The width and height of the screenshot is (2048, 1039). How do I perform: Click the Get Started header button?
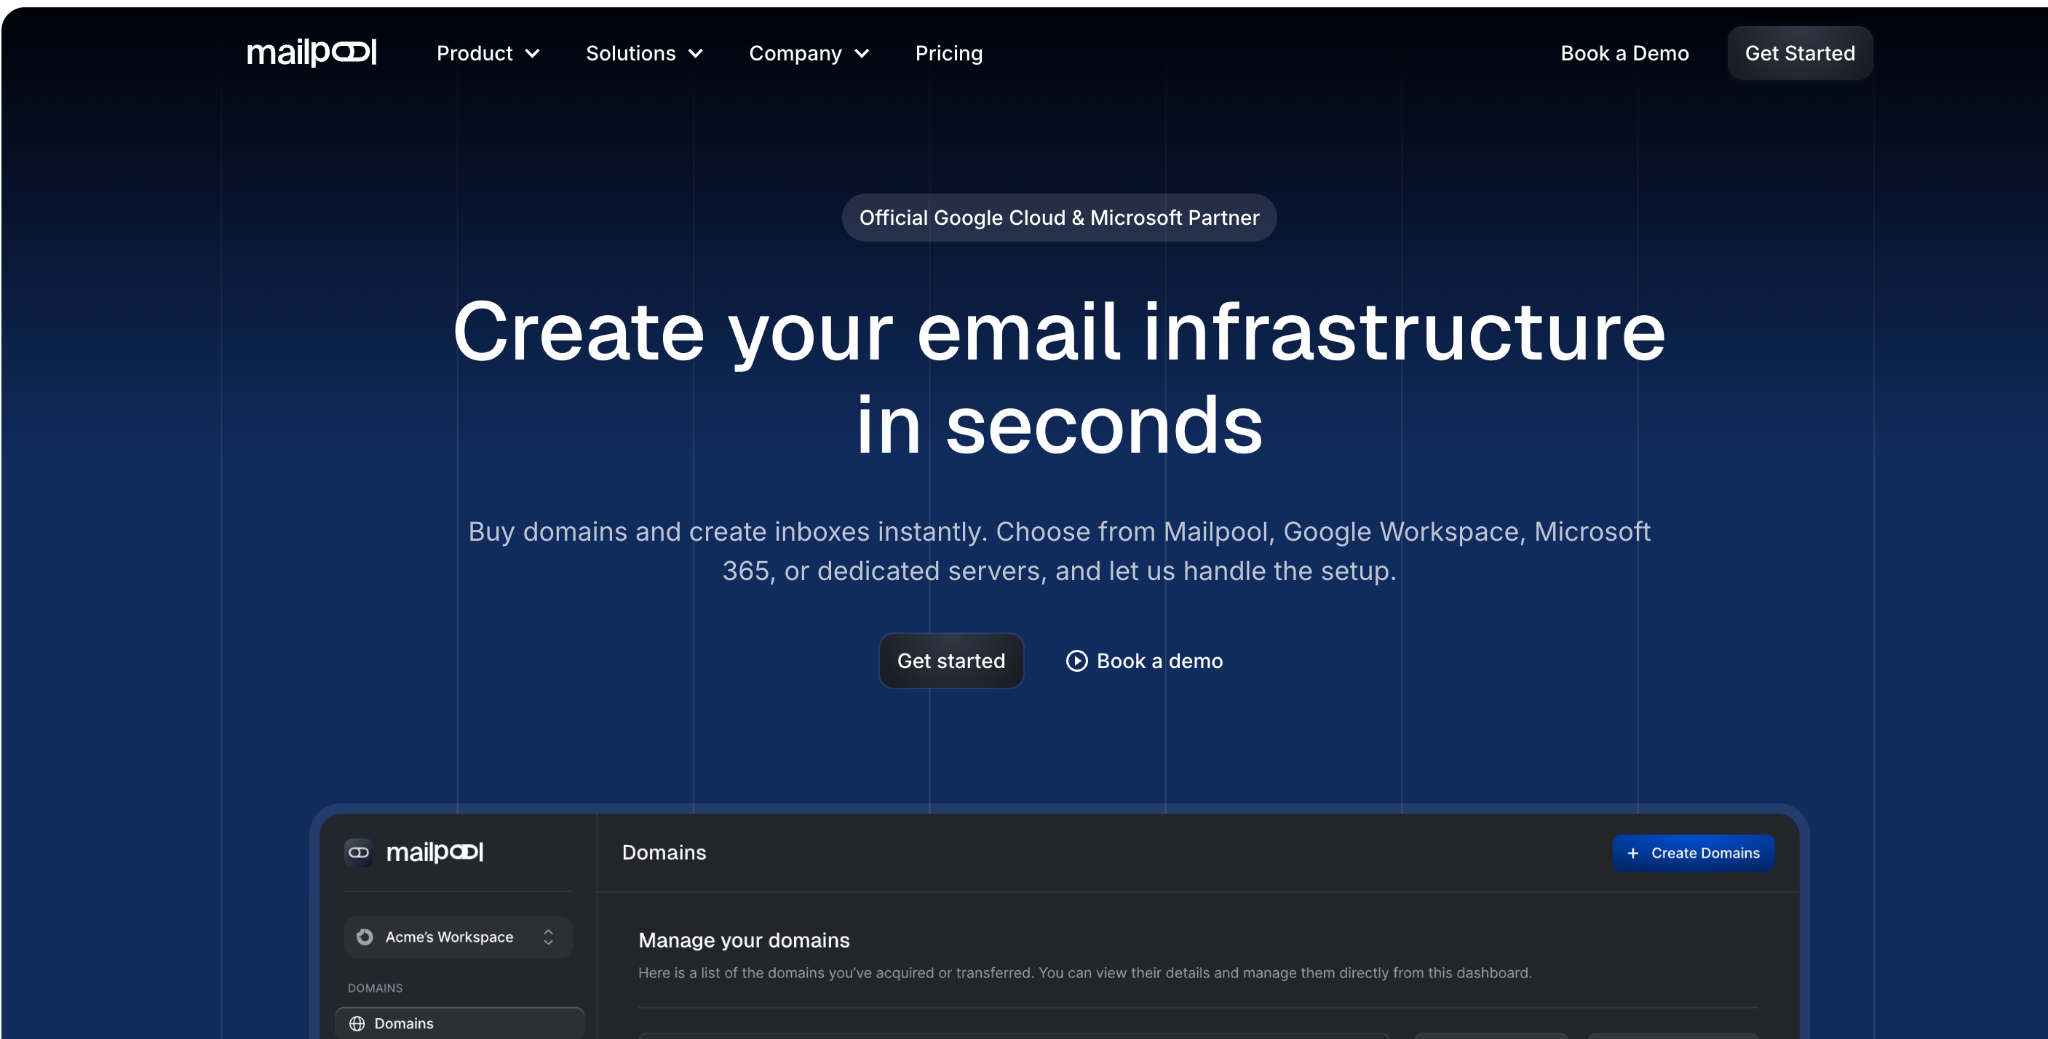[1800, 53]
